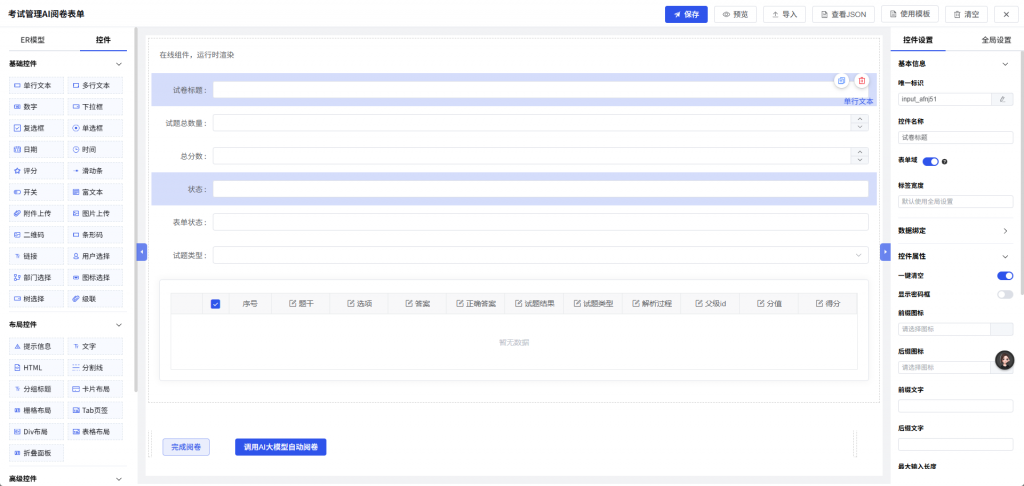Screen dimensions: 1024x486
Task: Switch to the ER模型 tab
Action: click(33, 40)
